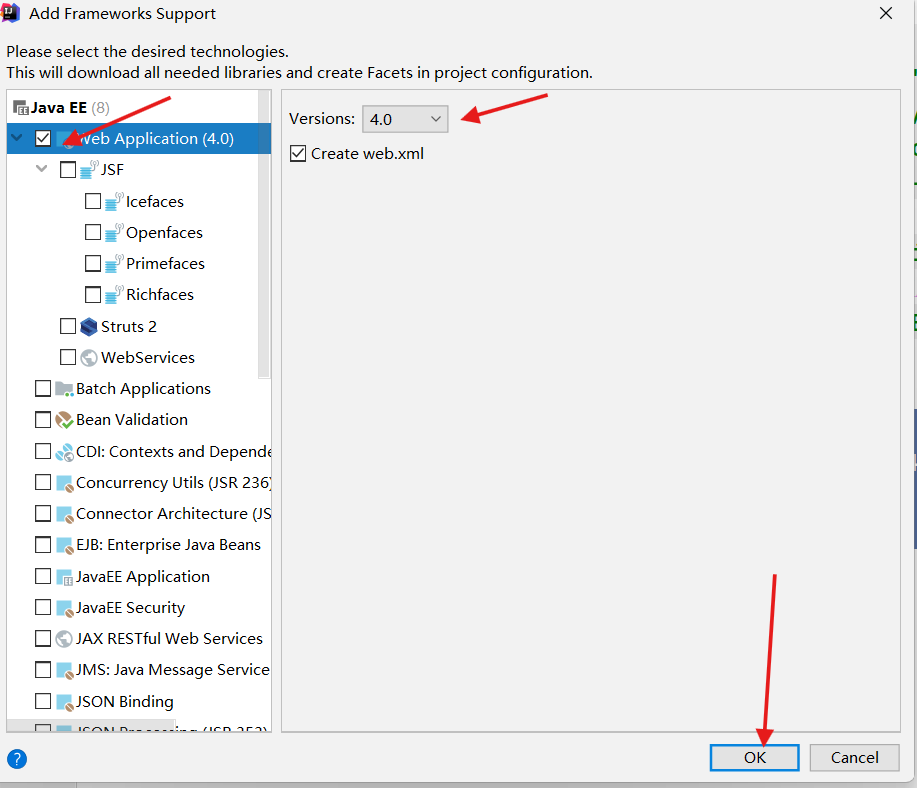Image resolution: width=917 pixels, height=788 pixels.
Task: Click the WebServices globe icon
Action: [x=89, y=357]
